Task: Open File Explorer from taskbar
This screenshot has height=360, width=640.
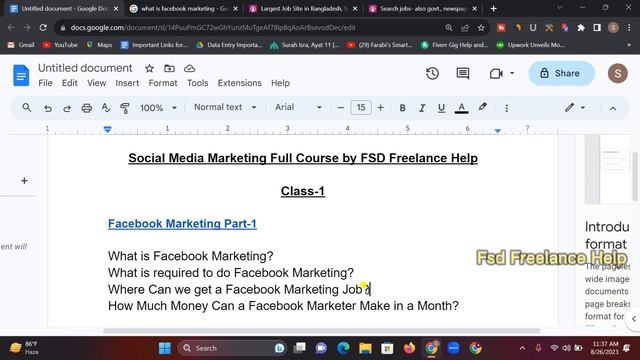Action: click(365, 348)
